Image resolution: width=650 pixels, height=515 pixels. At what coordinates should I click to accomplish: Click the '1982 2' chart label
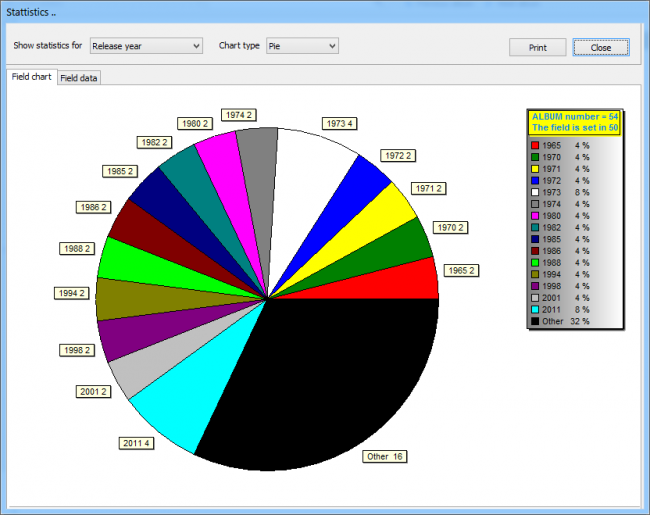154,143
